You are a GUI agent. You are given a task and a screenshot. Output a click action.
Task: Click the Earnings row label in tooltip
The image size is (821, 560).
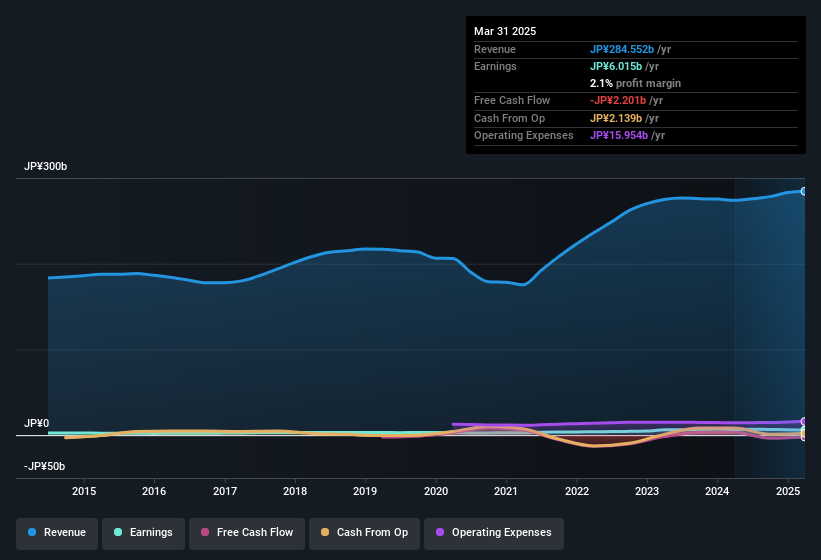(x=495, y=66)
